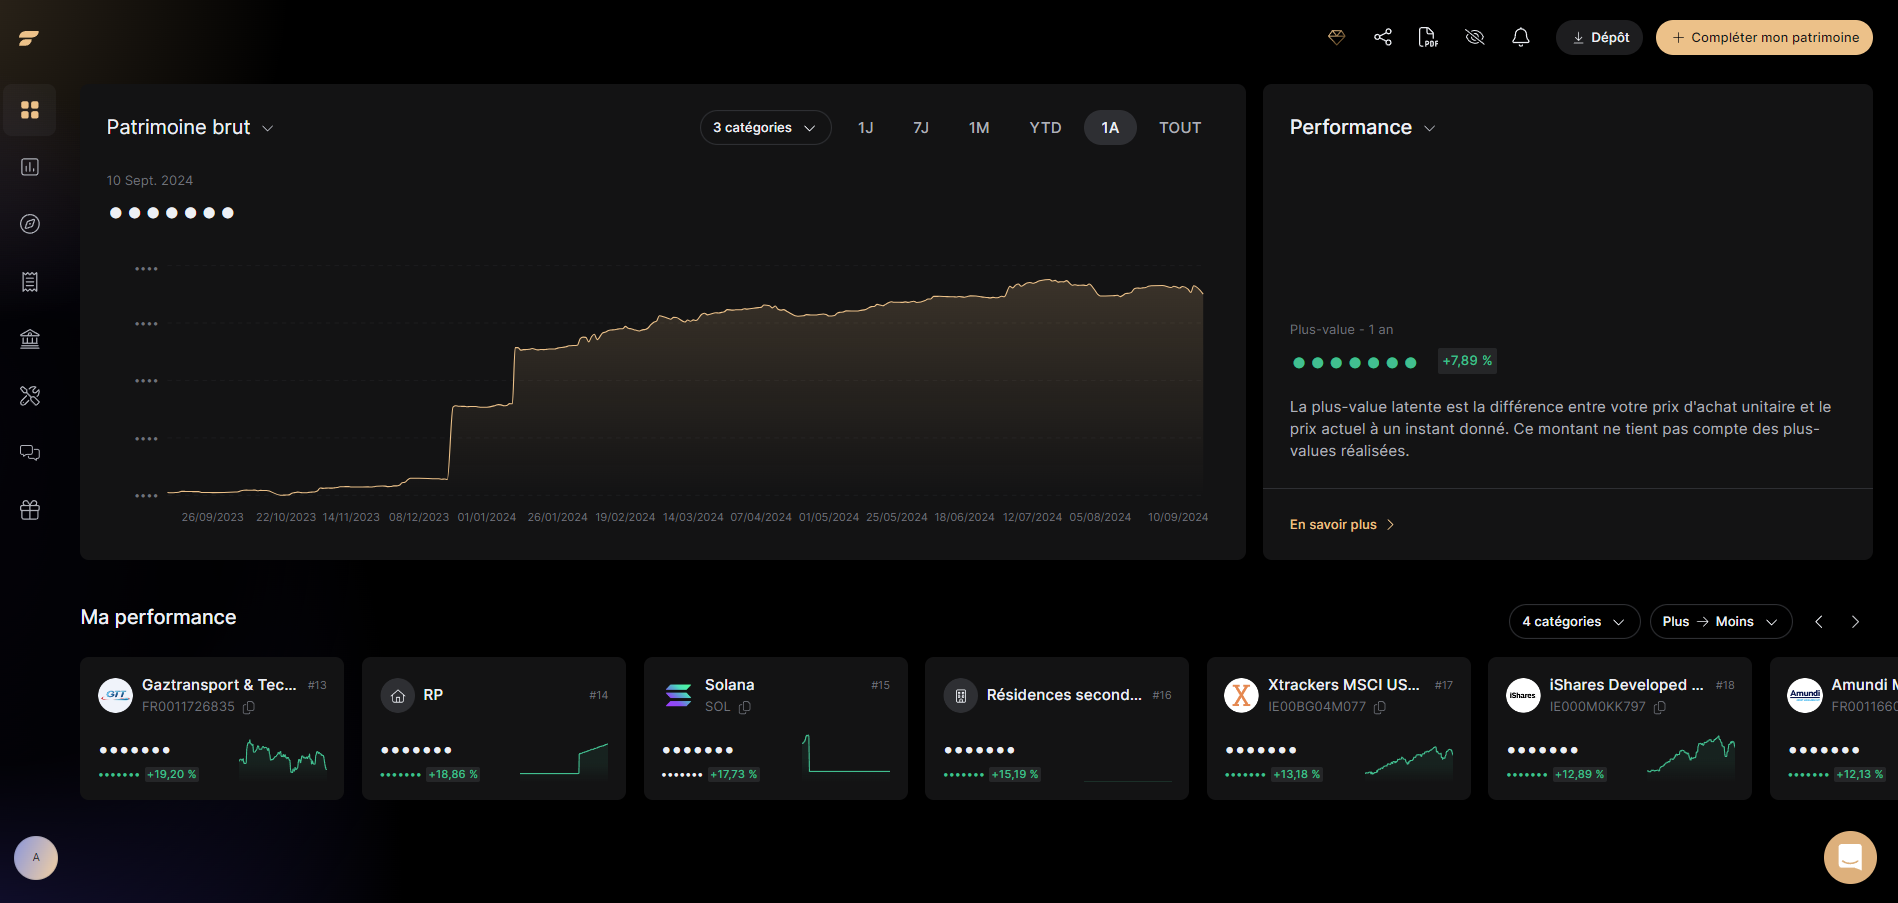The image size is (1898, 903).
Task: Click the +12,89 % iShares gain
Action: click(1580, 775)
